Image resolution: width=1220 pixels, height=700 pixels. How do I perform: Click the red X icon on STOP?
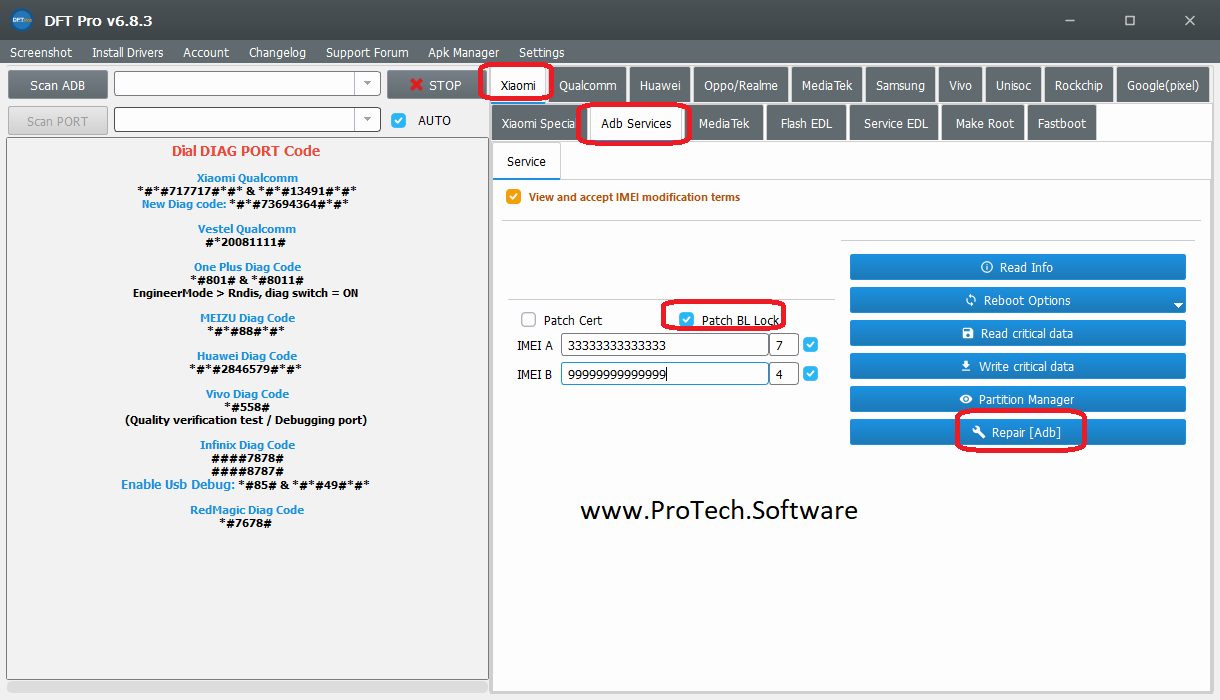[417, 85]
